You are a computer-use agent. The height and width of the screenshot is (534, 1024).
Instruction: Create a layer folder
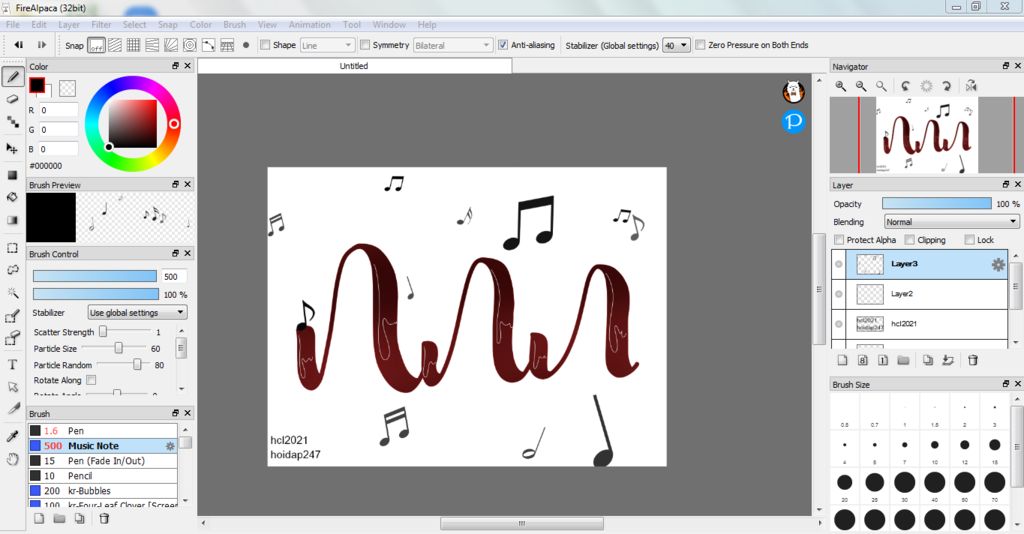[x=903, y=360]
